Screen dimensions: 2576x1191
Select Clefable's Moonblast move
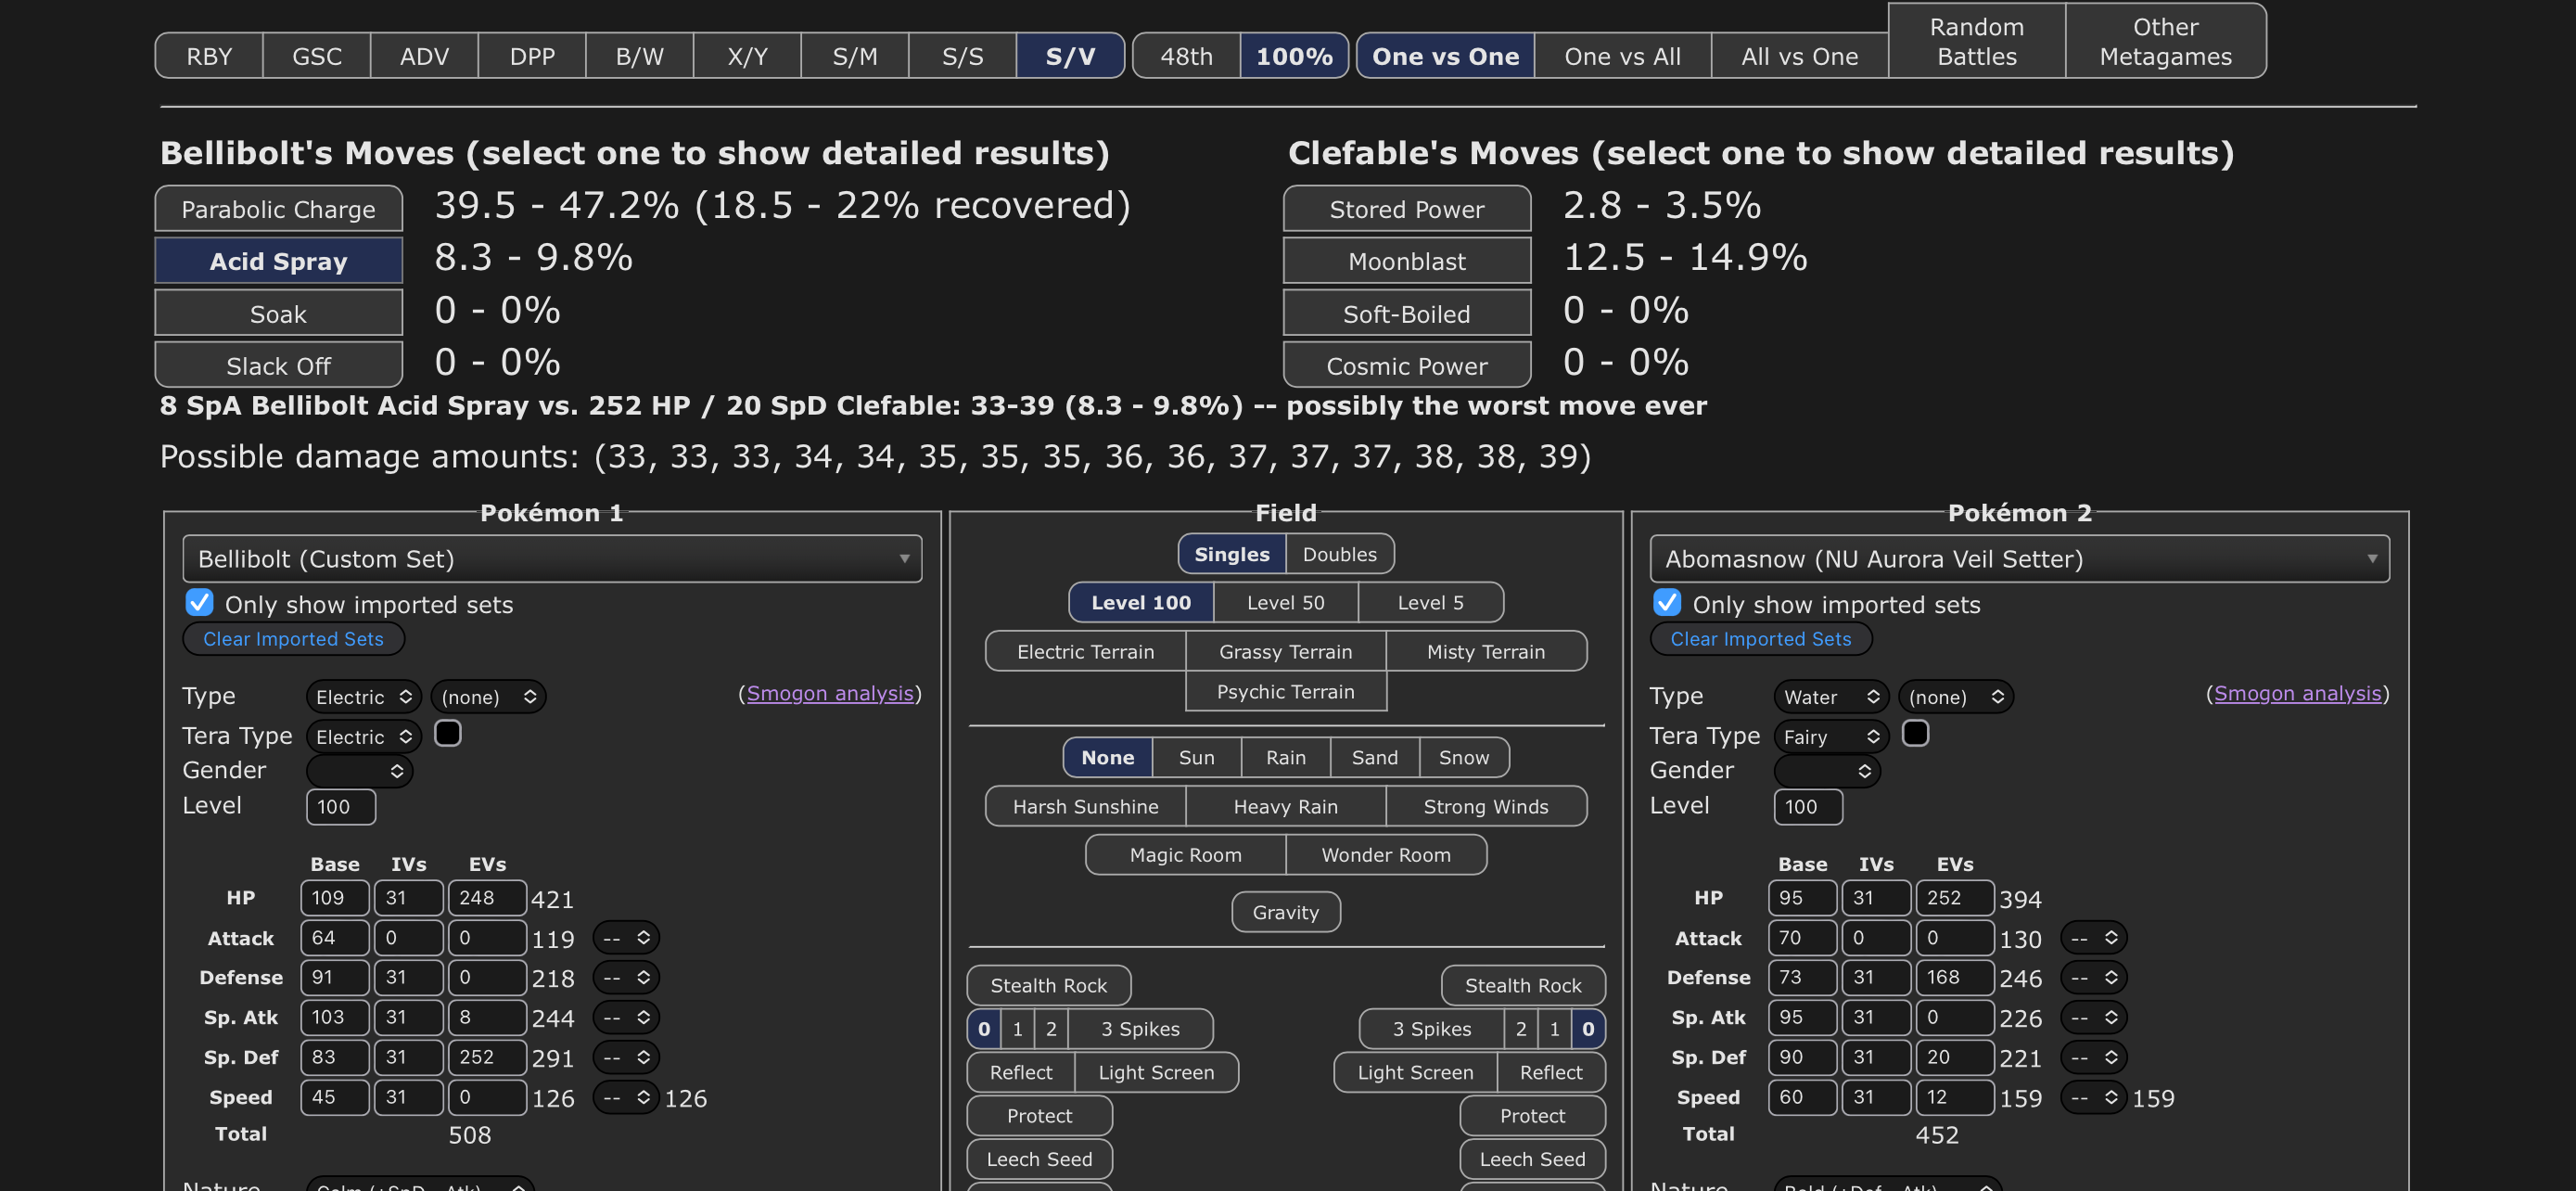[x=1406, y=261]
